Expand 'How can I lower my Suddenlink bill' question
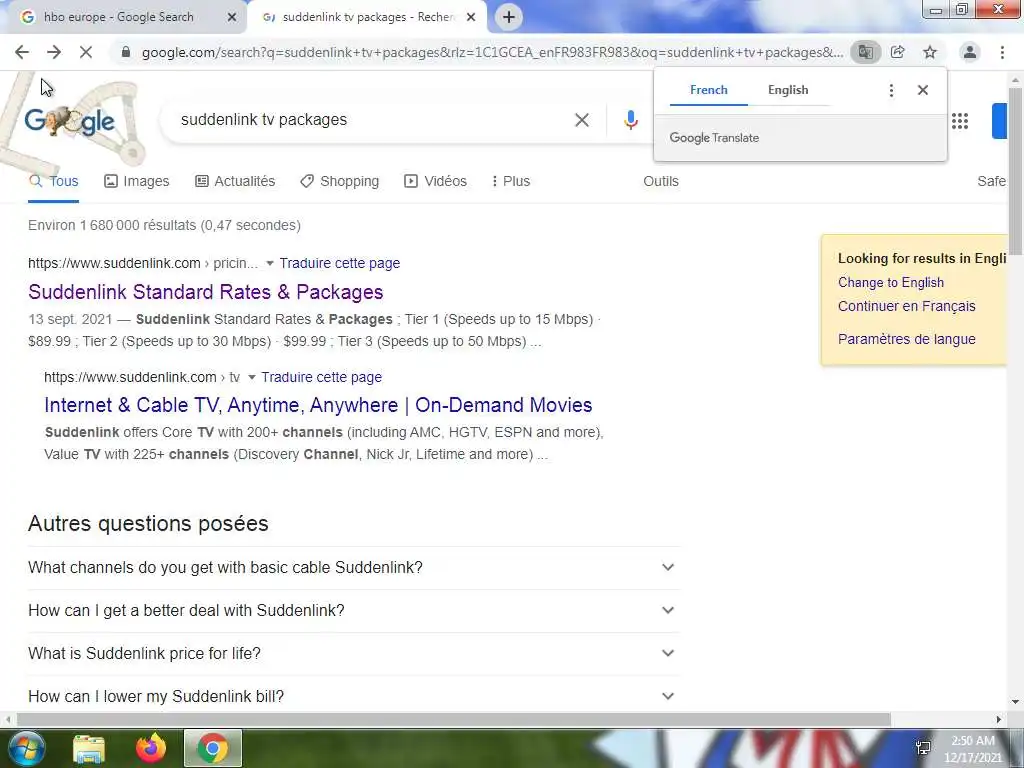Viewport: 1024px width, 768px height. pos(354,696)
